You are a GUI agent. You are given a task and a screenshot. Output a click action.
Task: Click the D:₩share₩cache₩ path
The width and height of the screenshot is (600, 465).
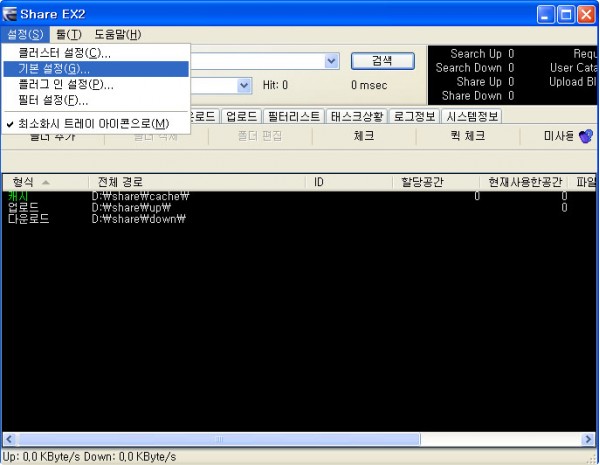140,196
